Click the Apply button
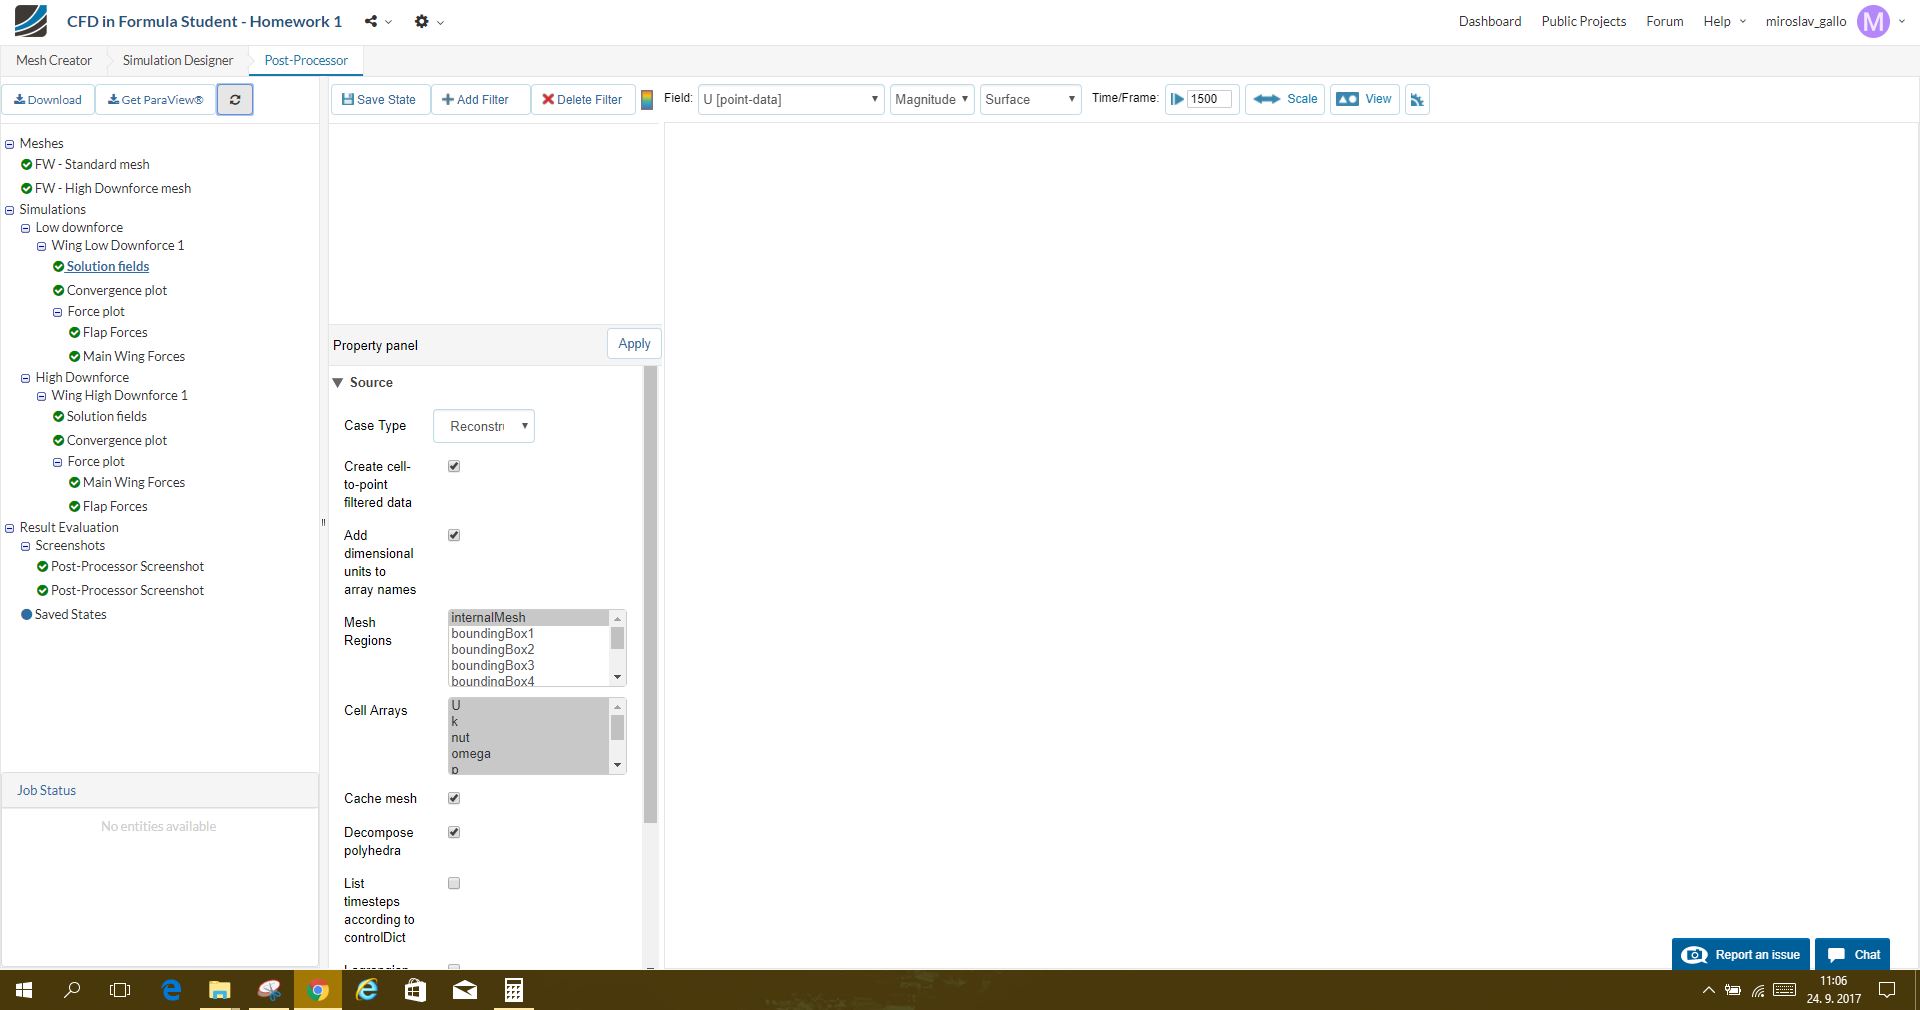 [x=634, y=344]
